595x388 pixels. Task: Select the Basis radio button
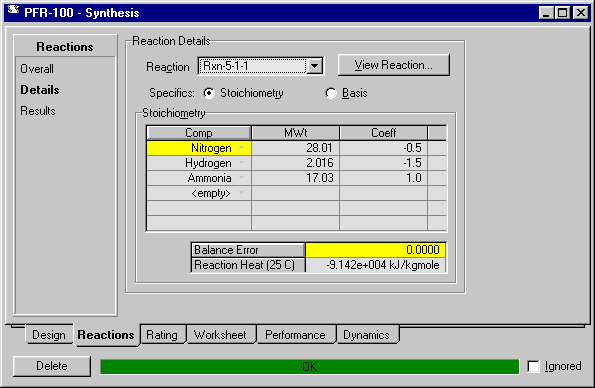pyautogui.click(x=331, y=93)
